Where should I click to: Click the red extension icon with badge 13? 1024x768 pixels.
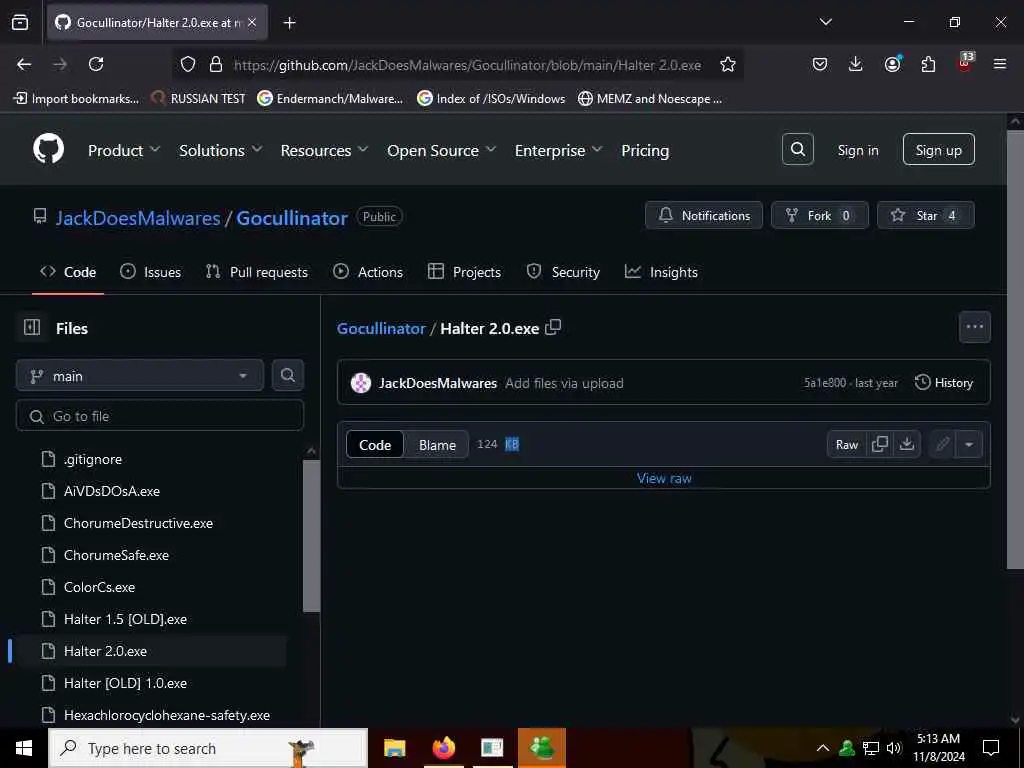coord(965,62)
